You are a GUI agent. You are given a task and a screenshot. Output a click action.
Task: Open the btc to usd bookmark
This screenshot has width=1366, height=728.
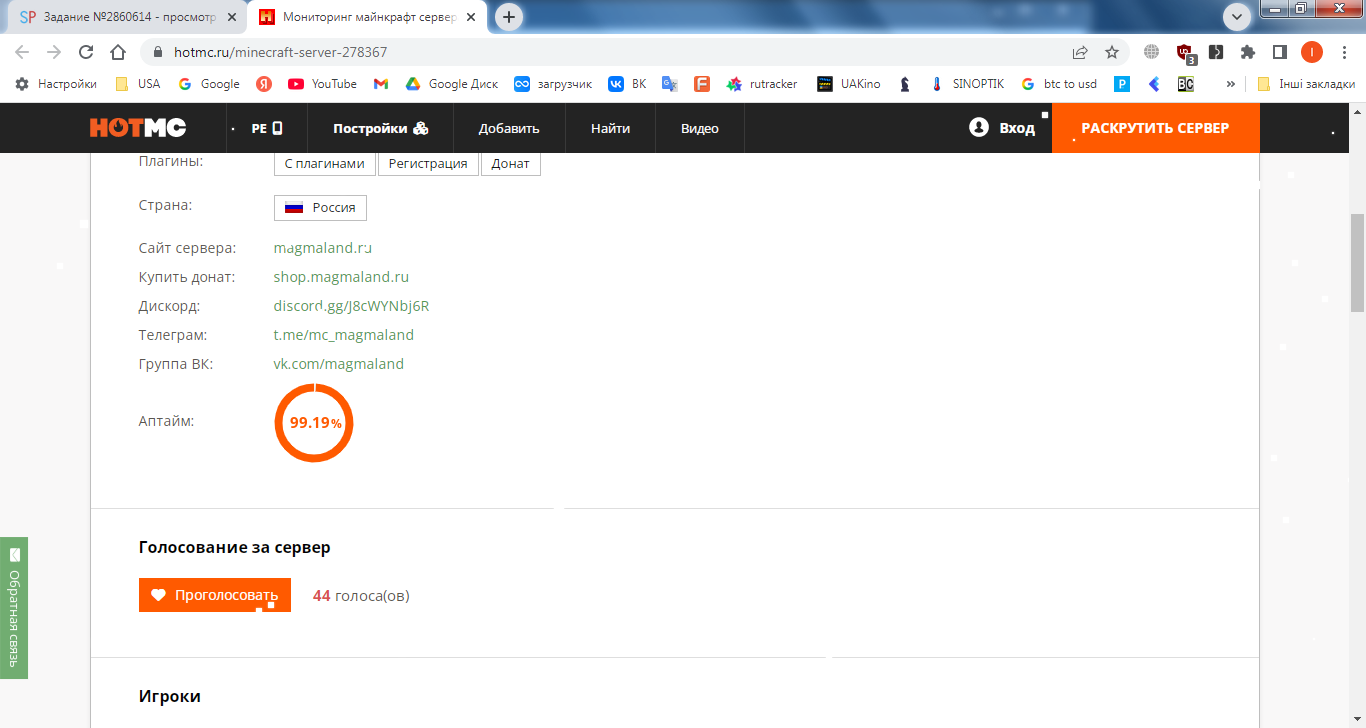click(x=1059, y=84)
